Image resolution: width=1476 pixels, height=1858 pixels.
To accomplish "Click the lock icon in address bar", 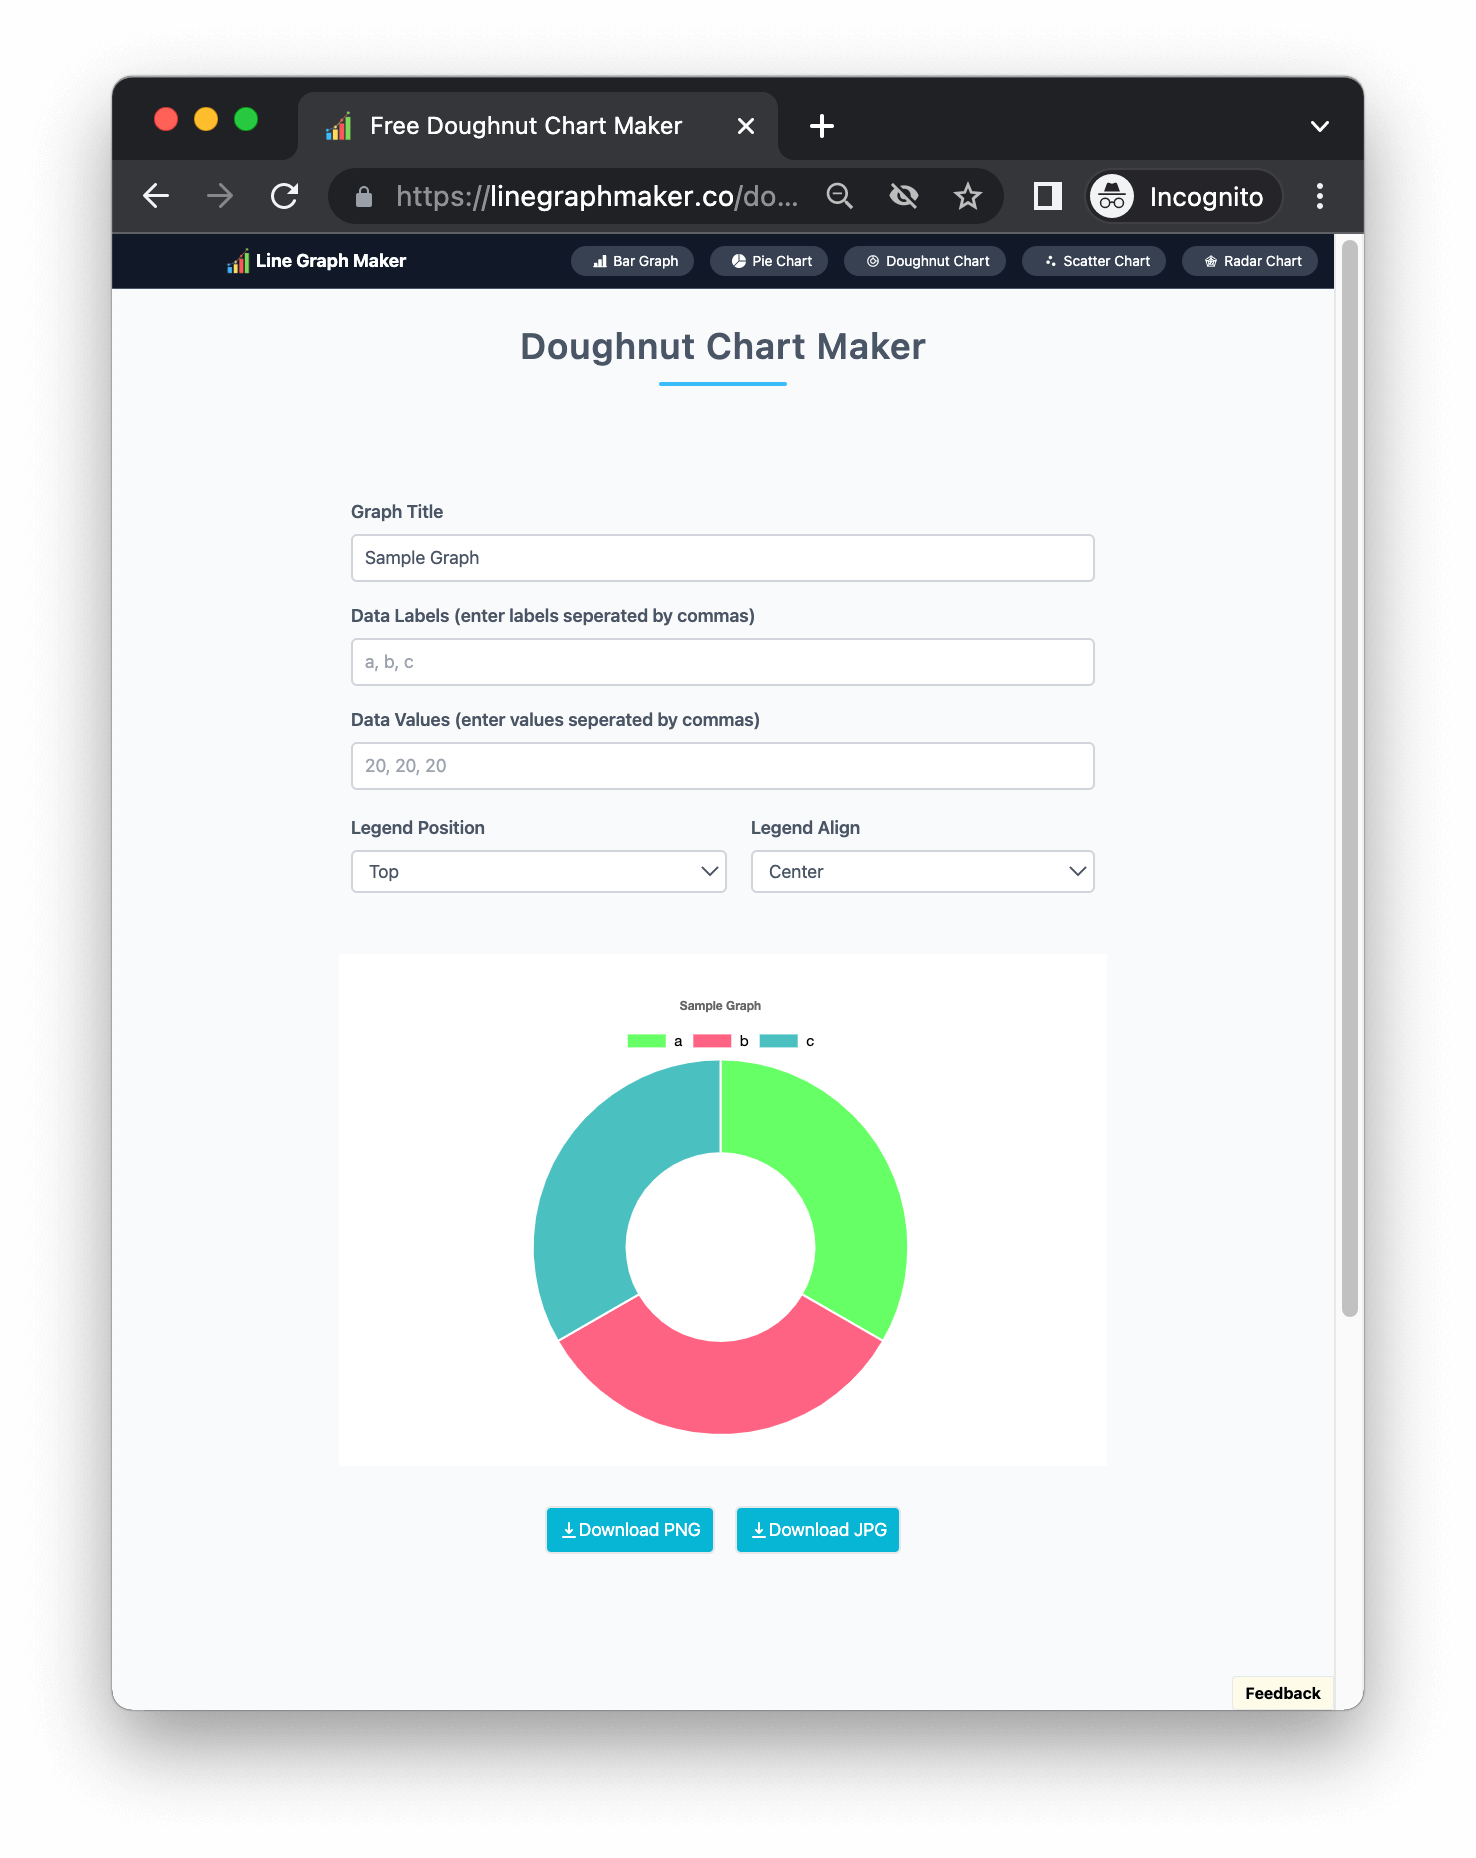I will (x=364, y=197).
